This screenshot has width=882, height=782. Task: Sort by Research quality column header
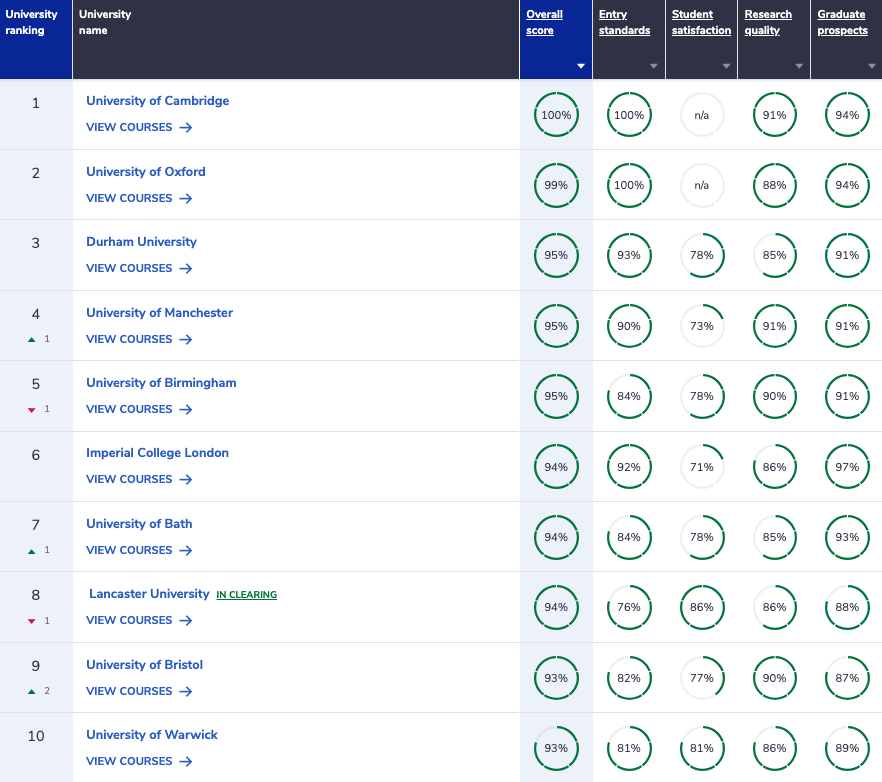tap(768, 23)
